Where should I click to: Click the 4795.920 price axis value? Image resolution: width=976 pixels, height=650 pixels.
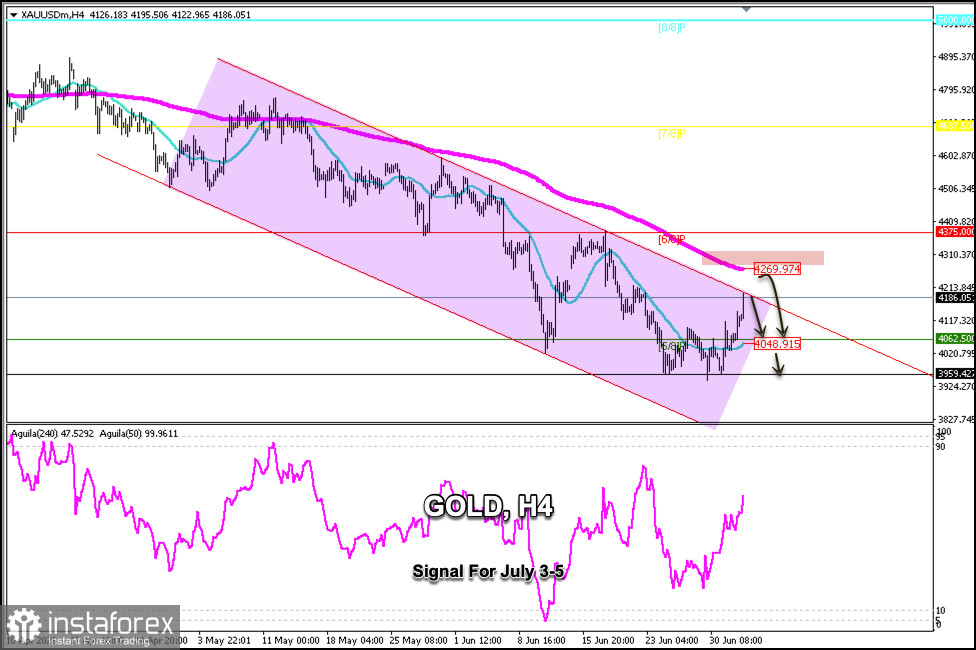tap(957, 90)
